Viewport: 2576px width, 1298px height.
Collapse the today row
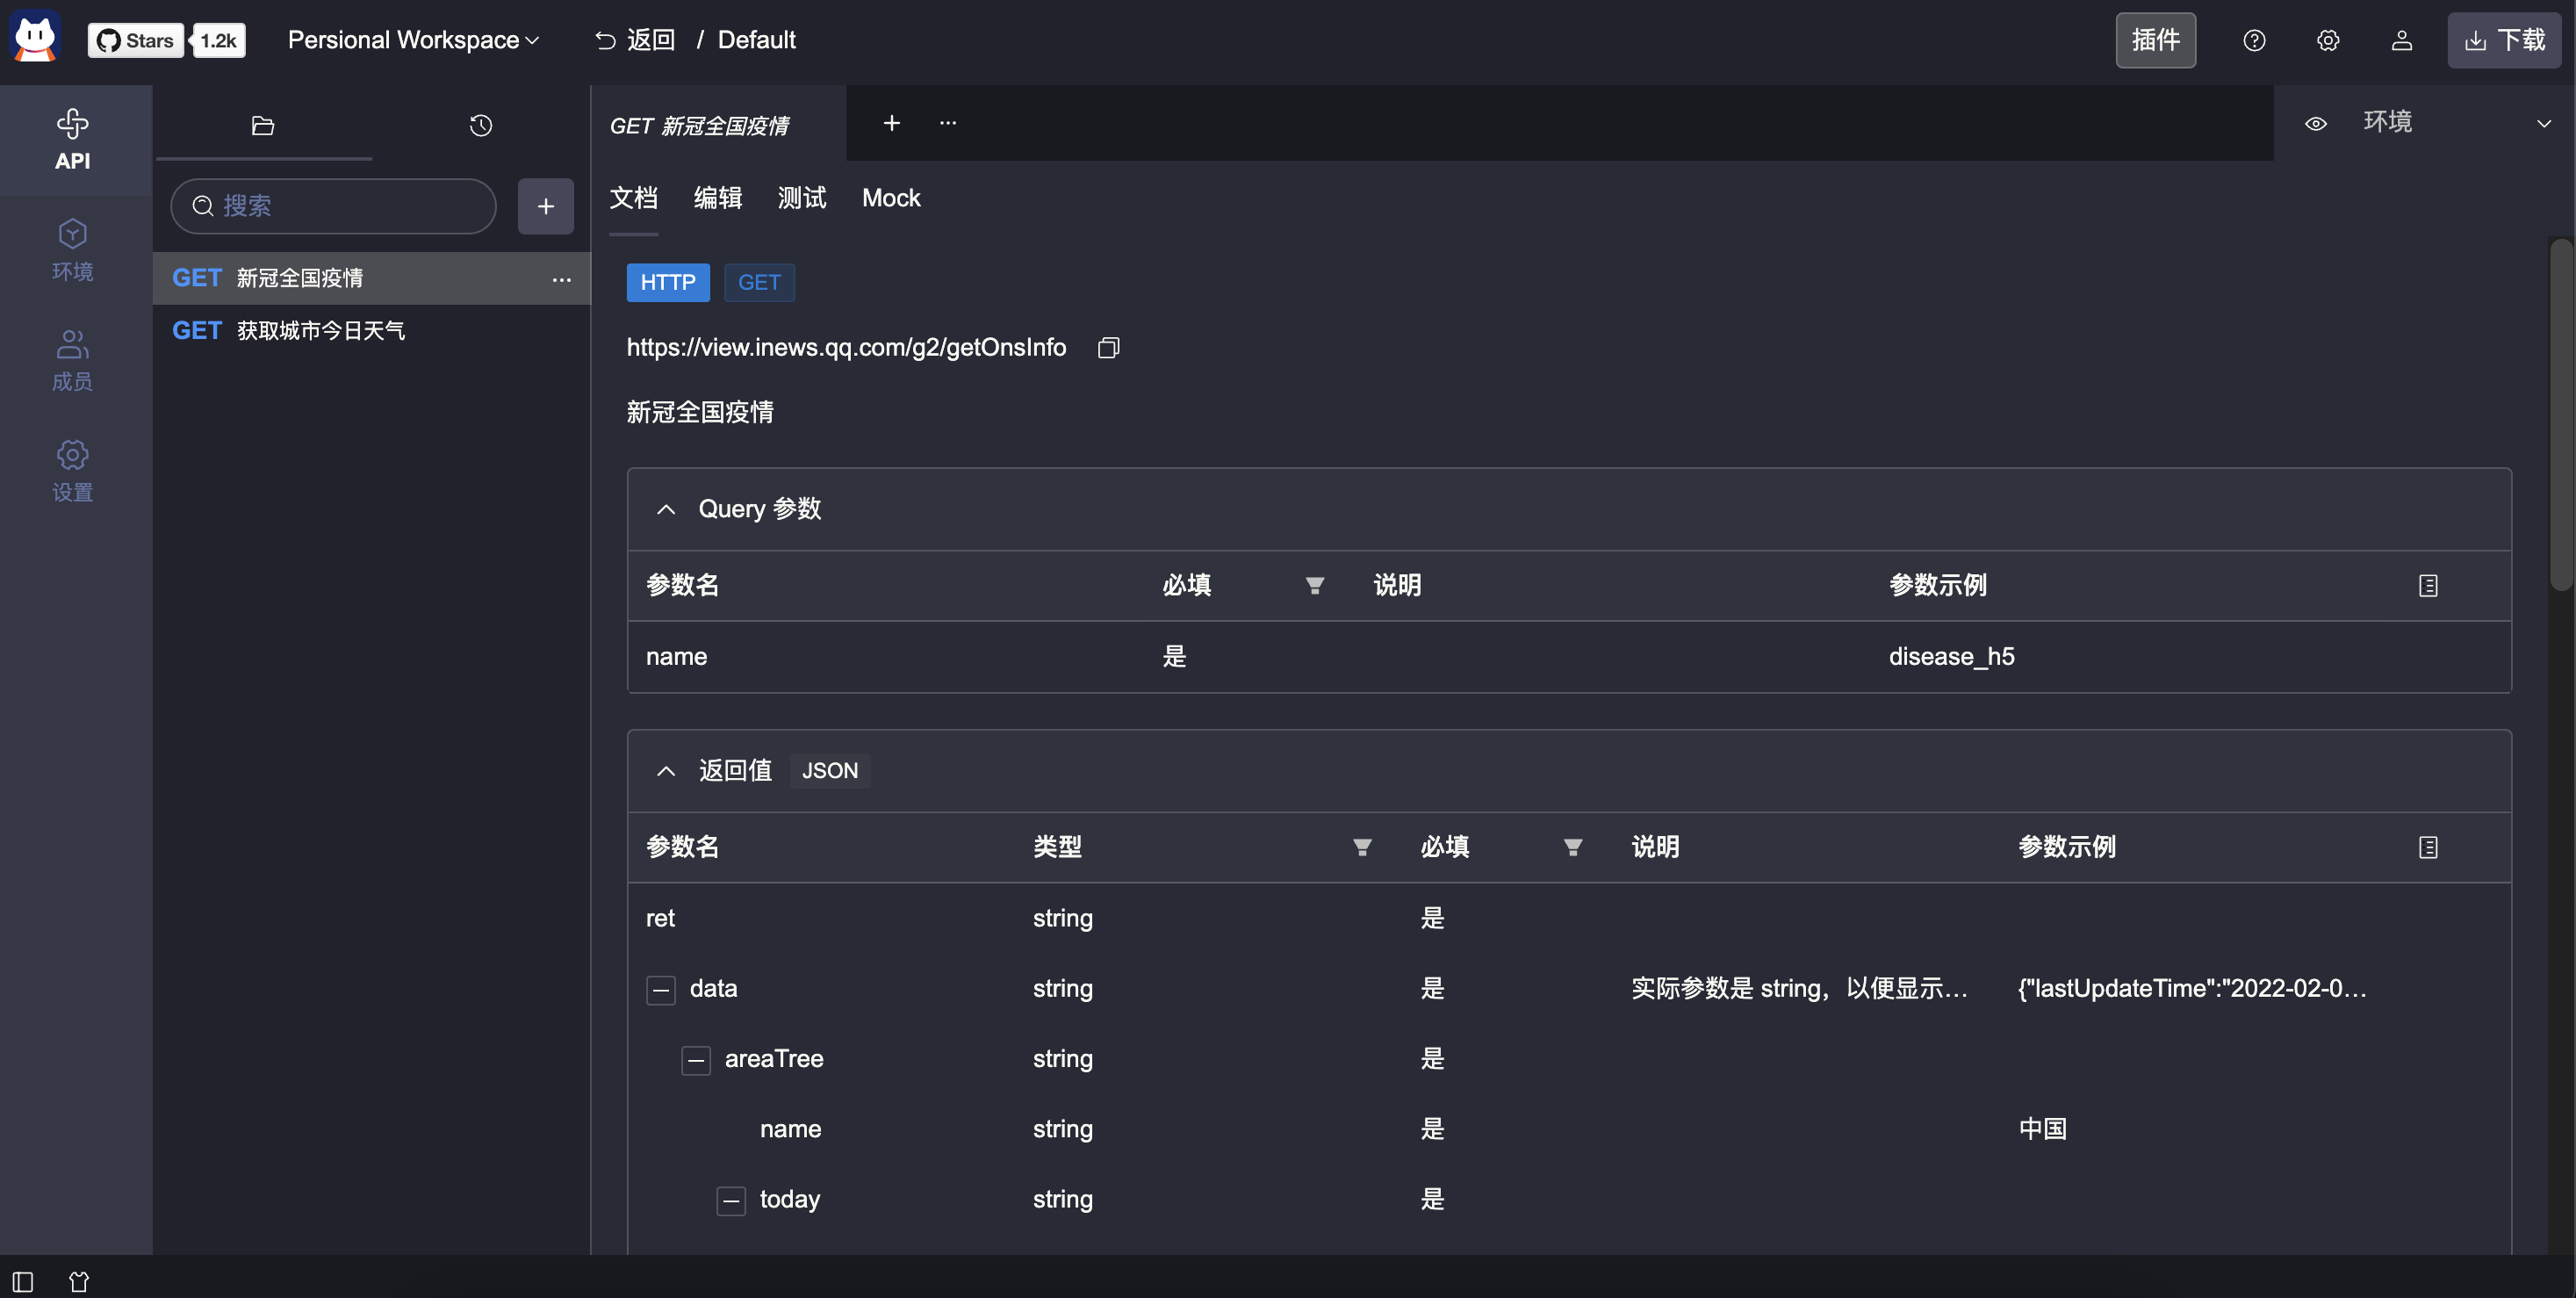click(x=731, y=1200)
